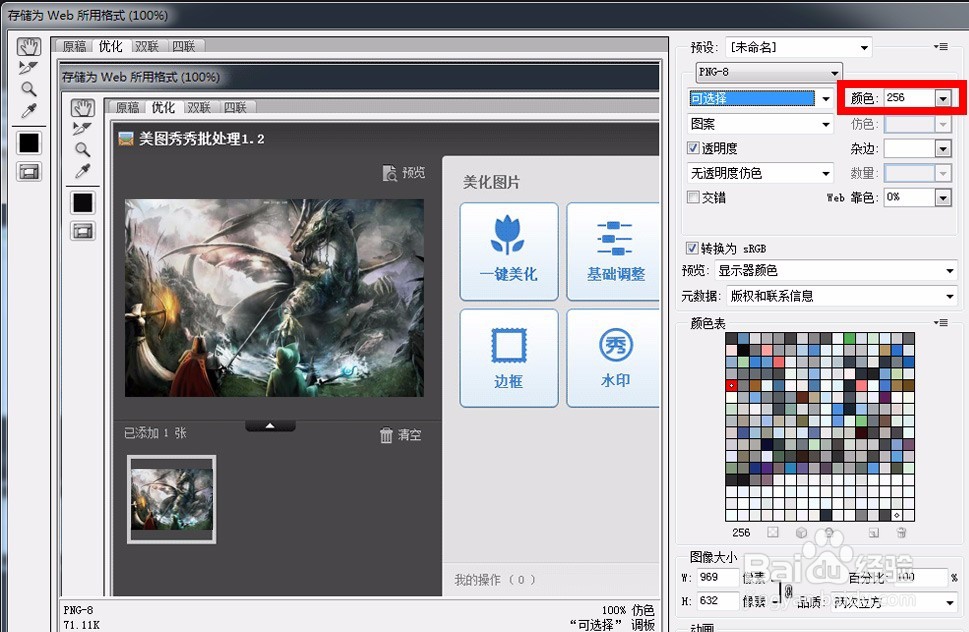Open the 无透明度仿色 dropdown
The image size is (969, 632).
tap(760, 174)
